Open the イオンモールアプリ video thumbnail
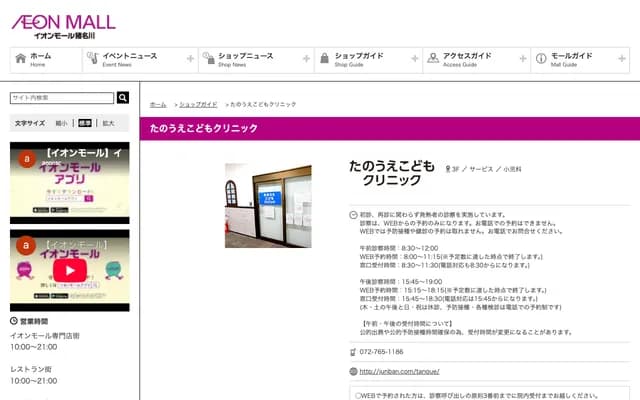The image size is (640, 400). point(70,183)
